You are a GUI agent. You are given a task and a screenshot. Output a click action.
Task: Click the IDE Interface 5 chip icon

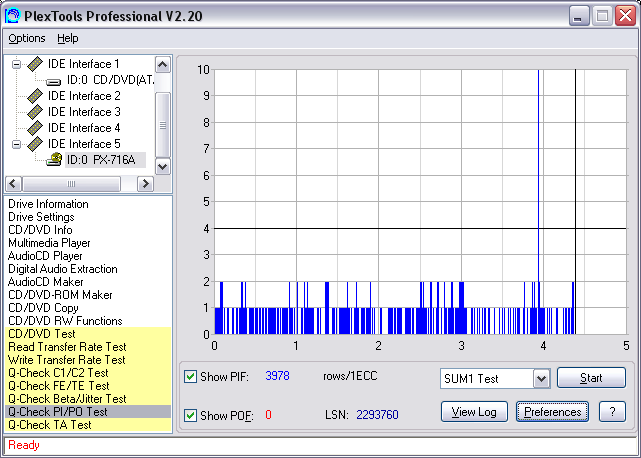point(35,144)
